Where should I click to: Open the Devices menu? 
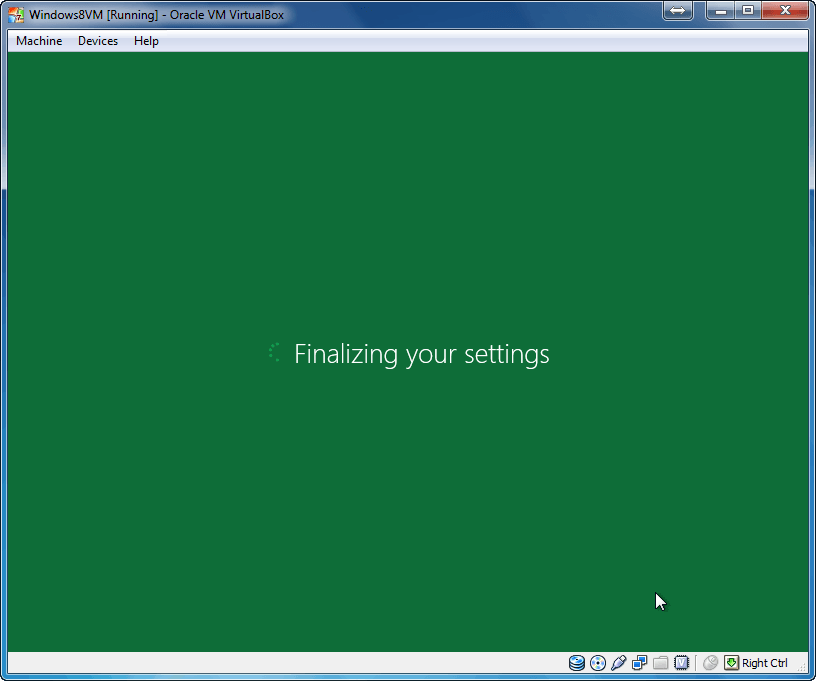pyautogui.click(x=98, y=41)
